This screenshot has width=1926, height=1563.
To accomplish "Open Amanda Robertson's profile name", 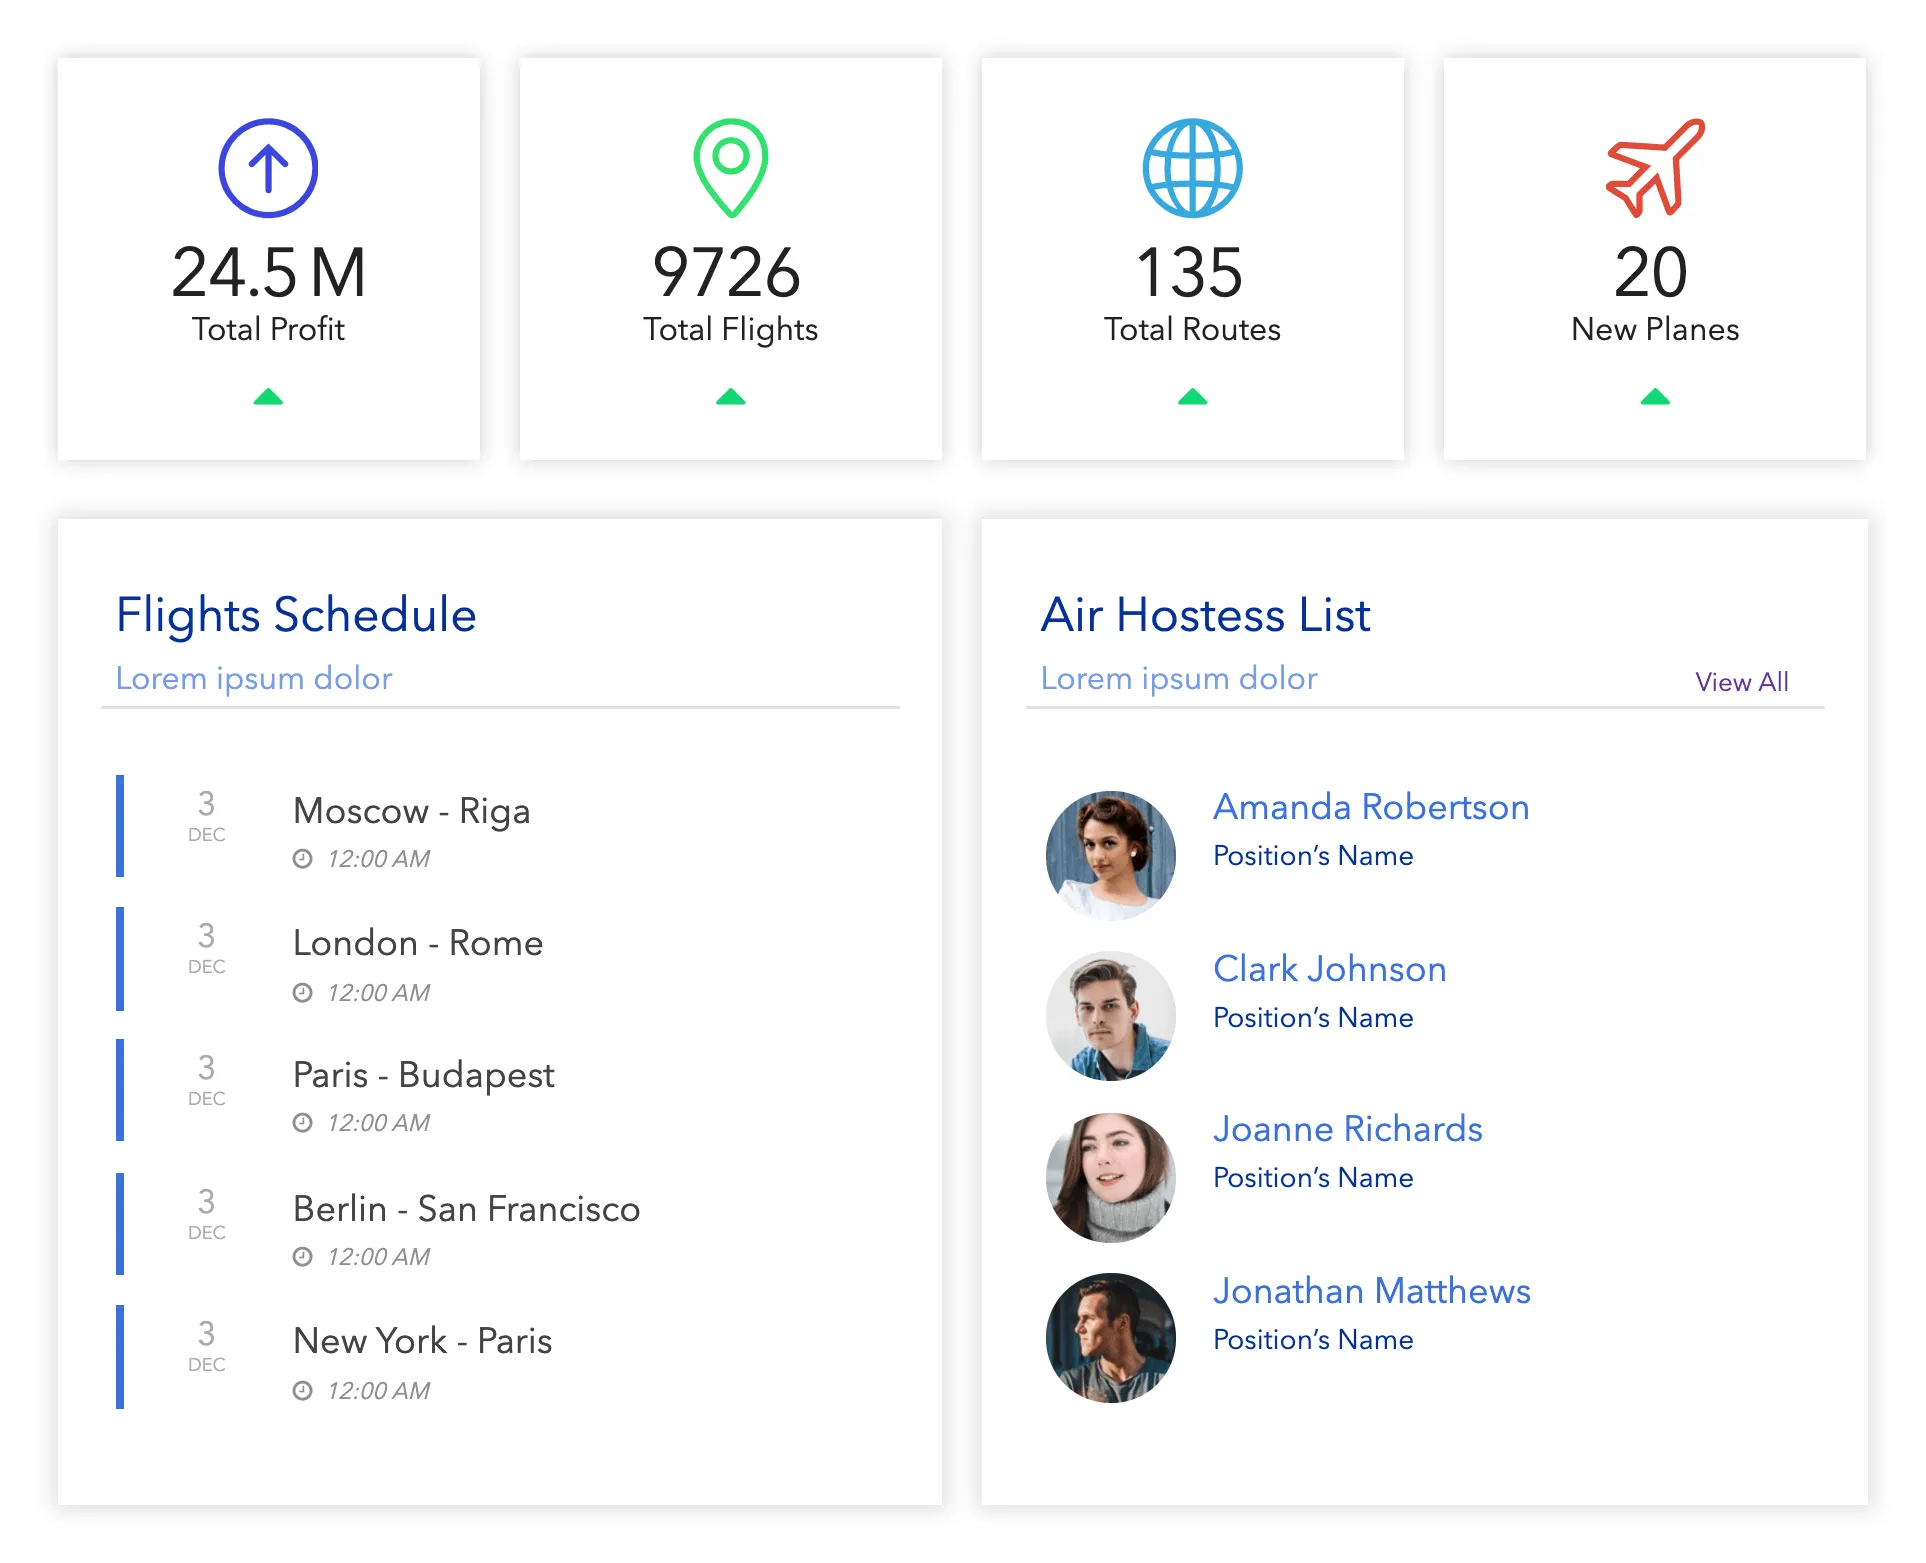I will 1370,807.
